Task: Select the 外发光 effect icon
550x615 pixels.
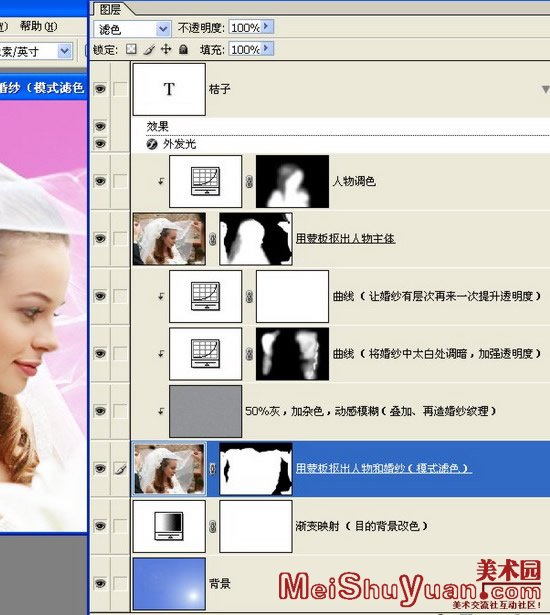Action: tap(152, 144)
